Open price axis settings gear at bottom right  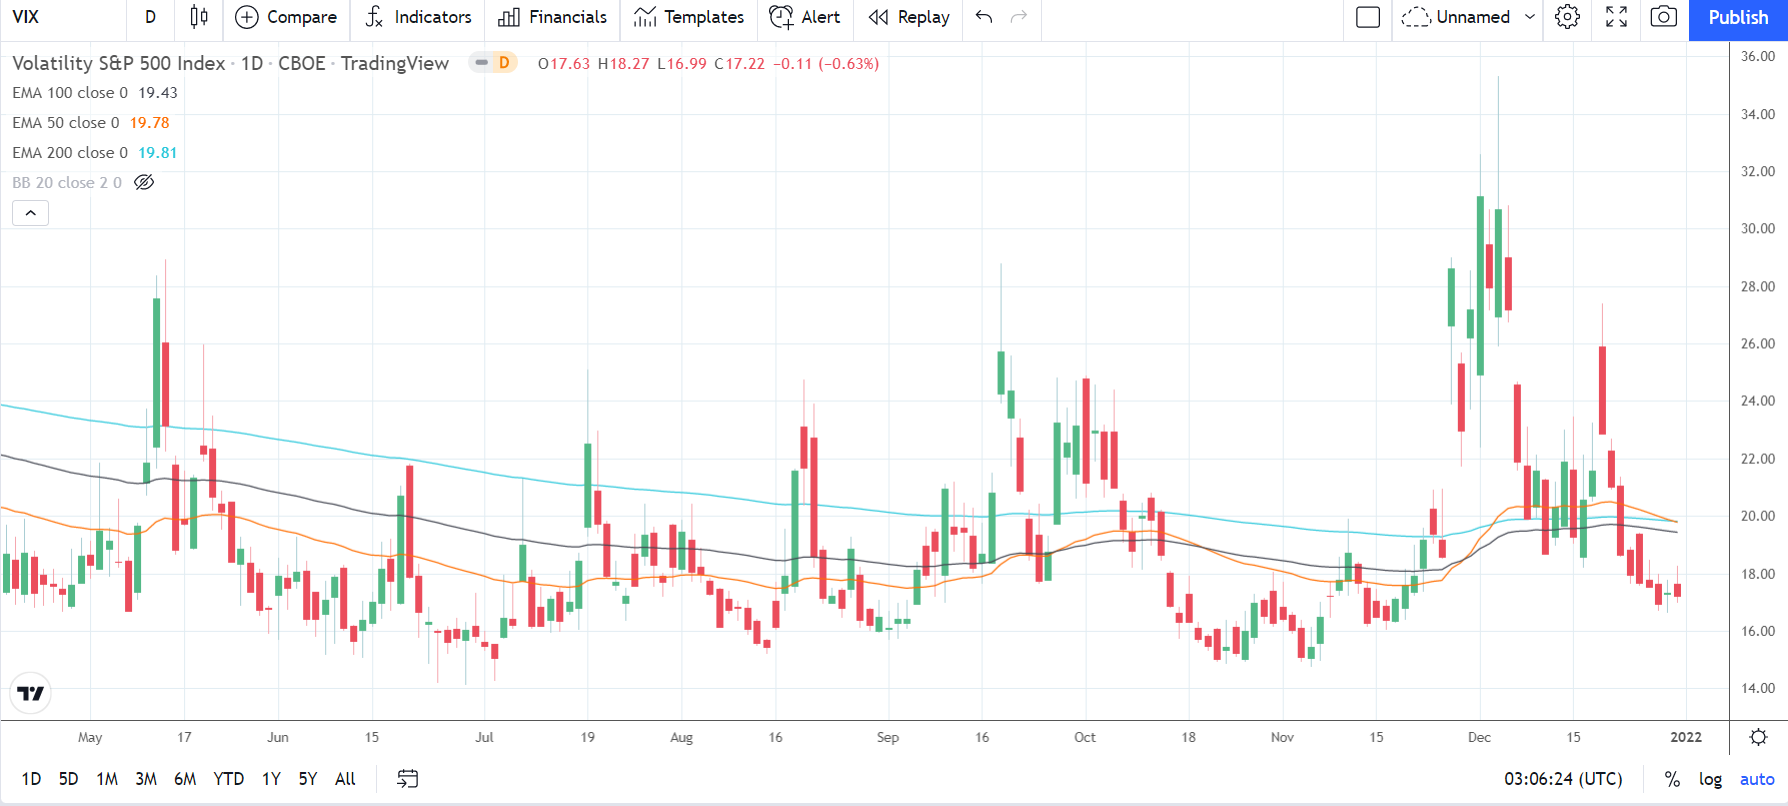point(1758,737)
